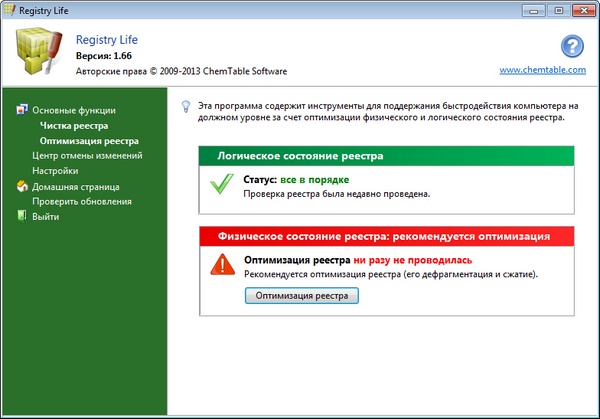Click the Домашняя страница globe icon

22,186
